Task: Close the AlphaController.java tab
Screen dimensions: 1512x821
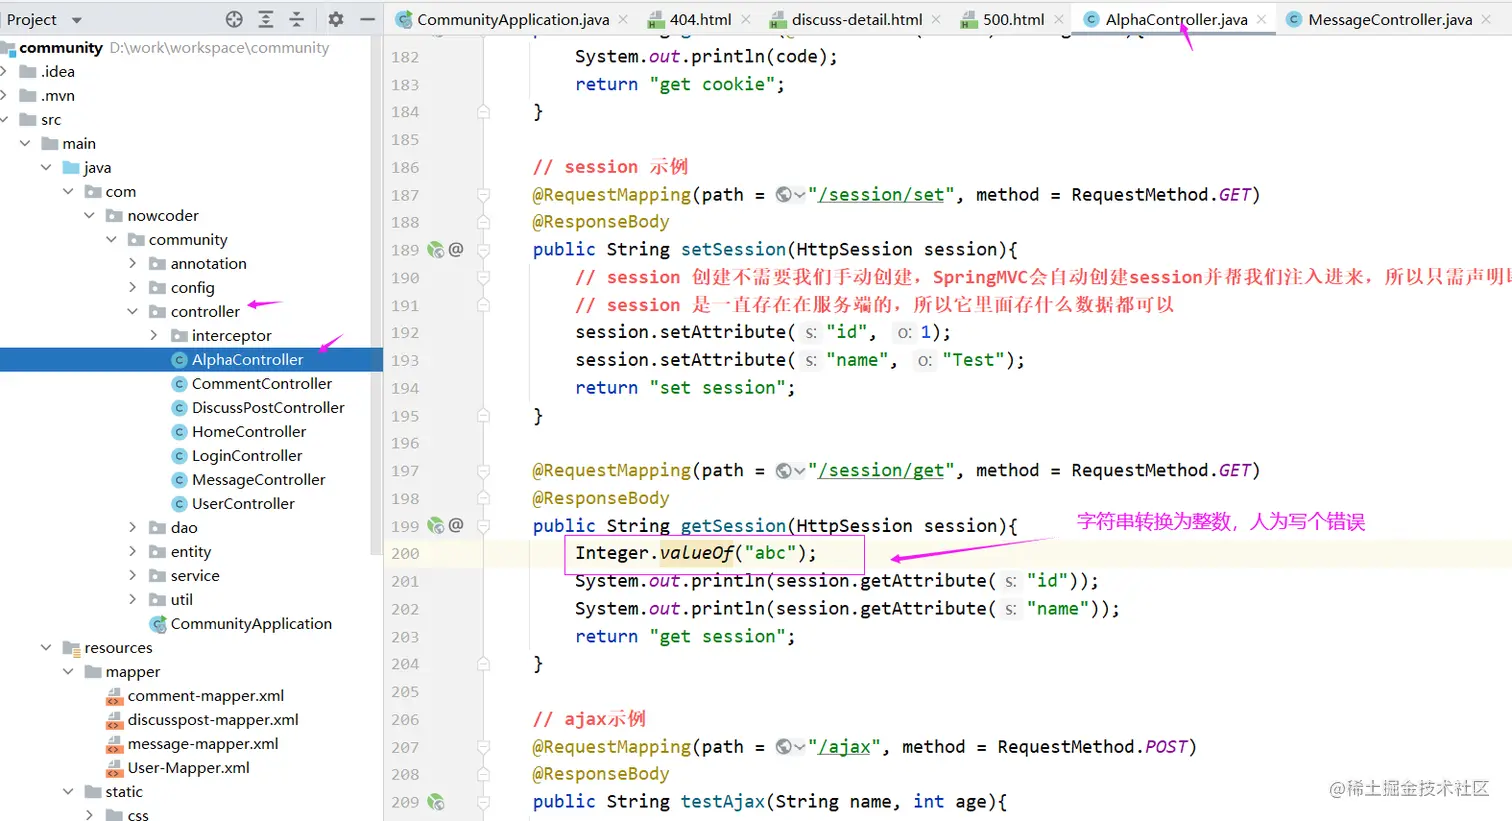Action: point(1262,19)
